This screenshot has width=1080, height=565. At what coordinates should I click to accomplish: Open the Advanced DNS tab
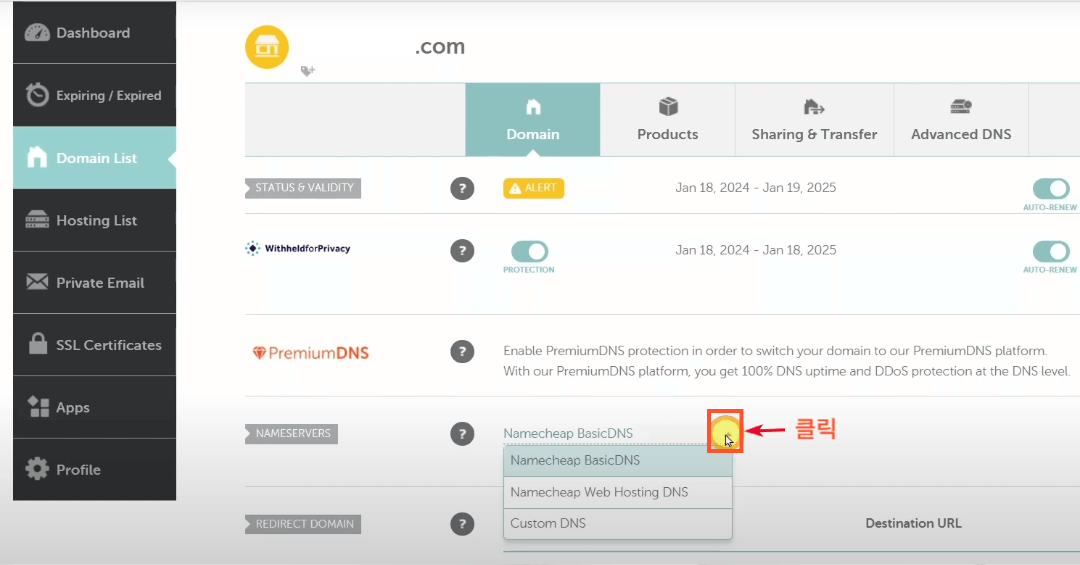tap(961, 119)
